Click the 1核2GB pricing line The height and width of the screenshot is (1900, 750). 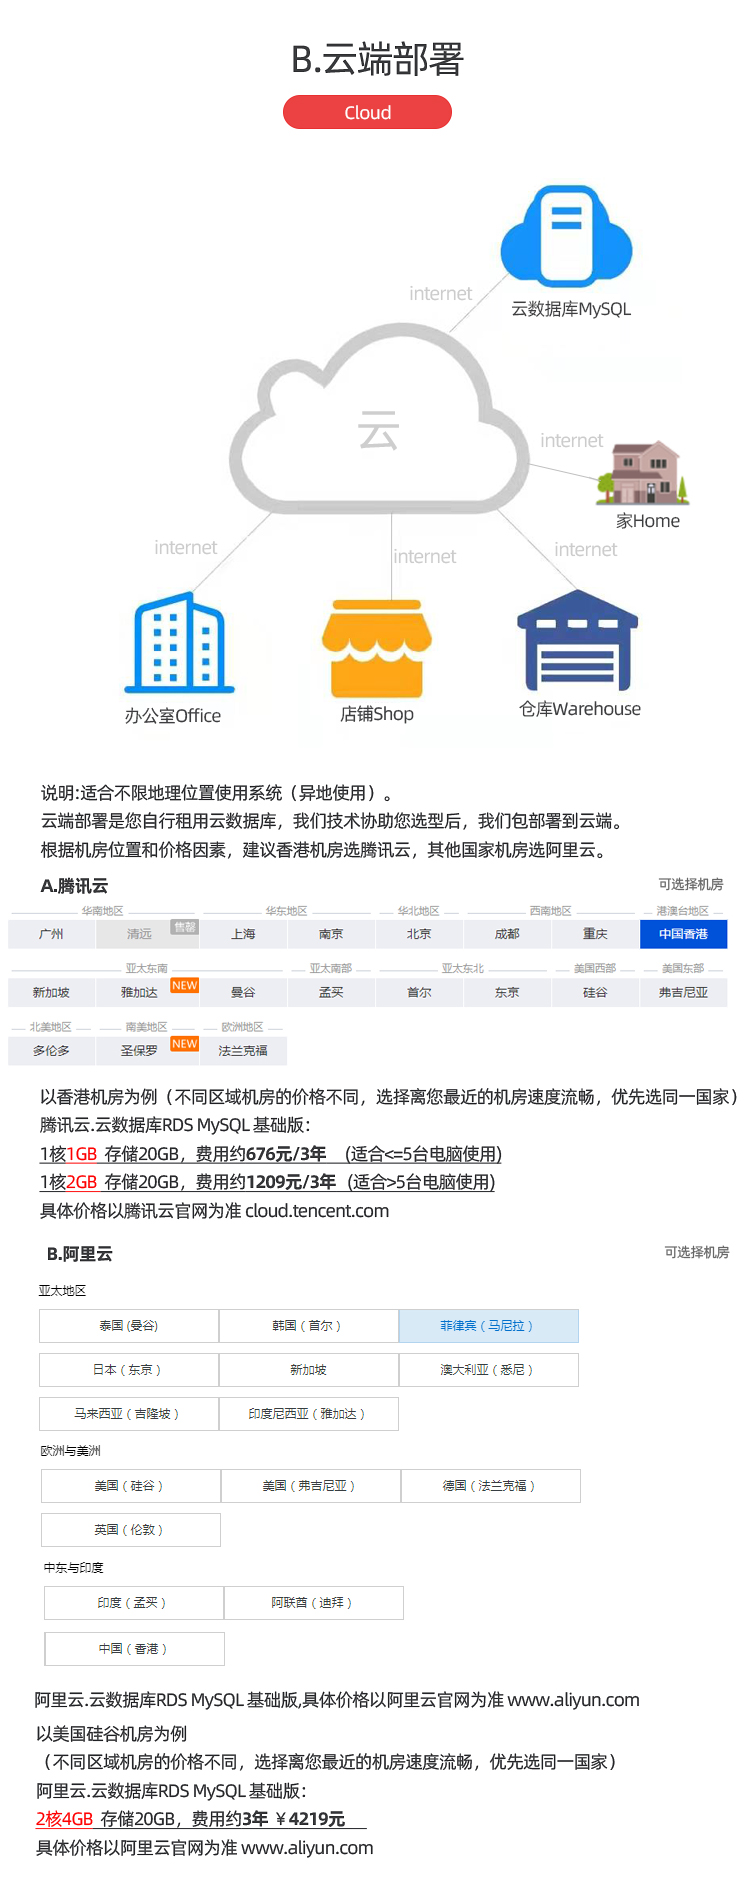pos(267,1182)
